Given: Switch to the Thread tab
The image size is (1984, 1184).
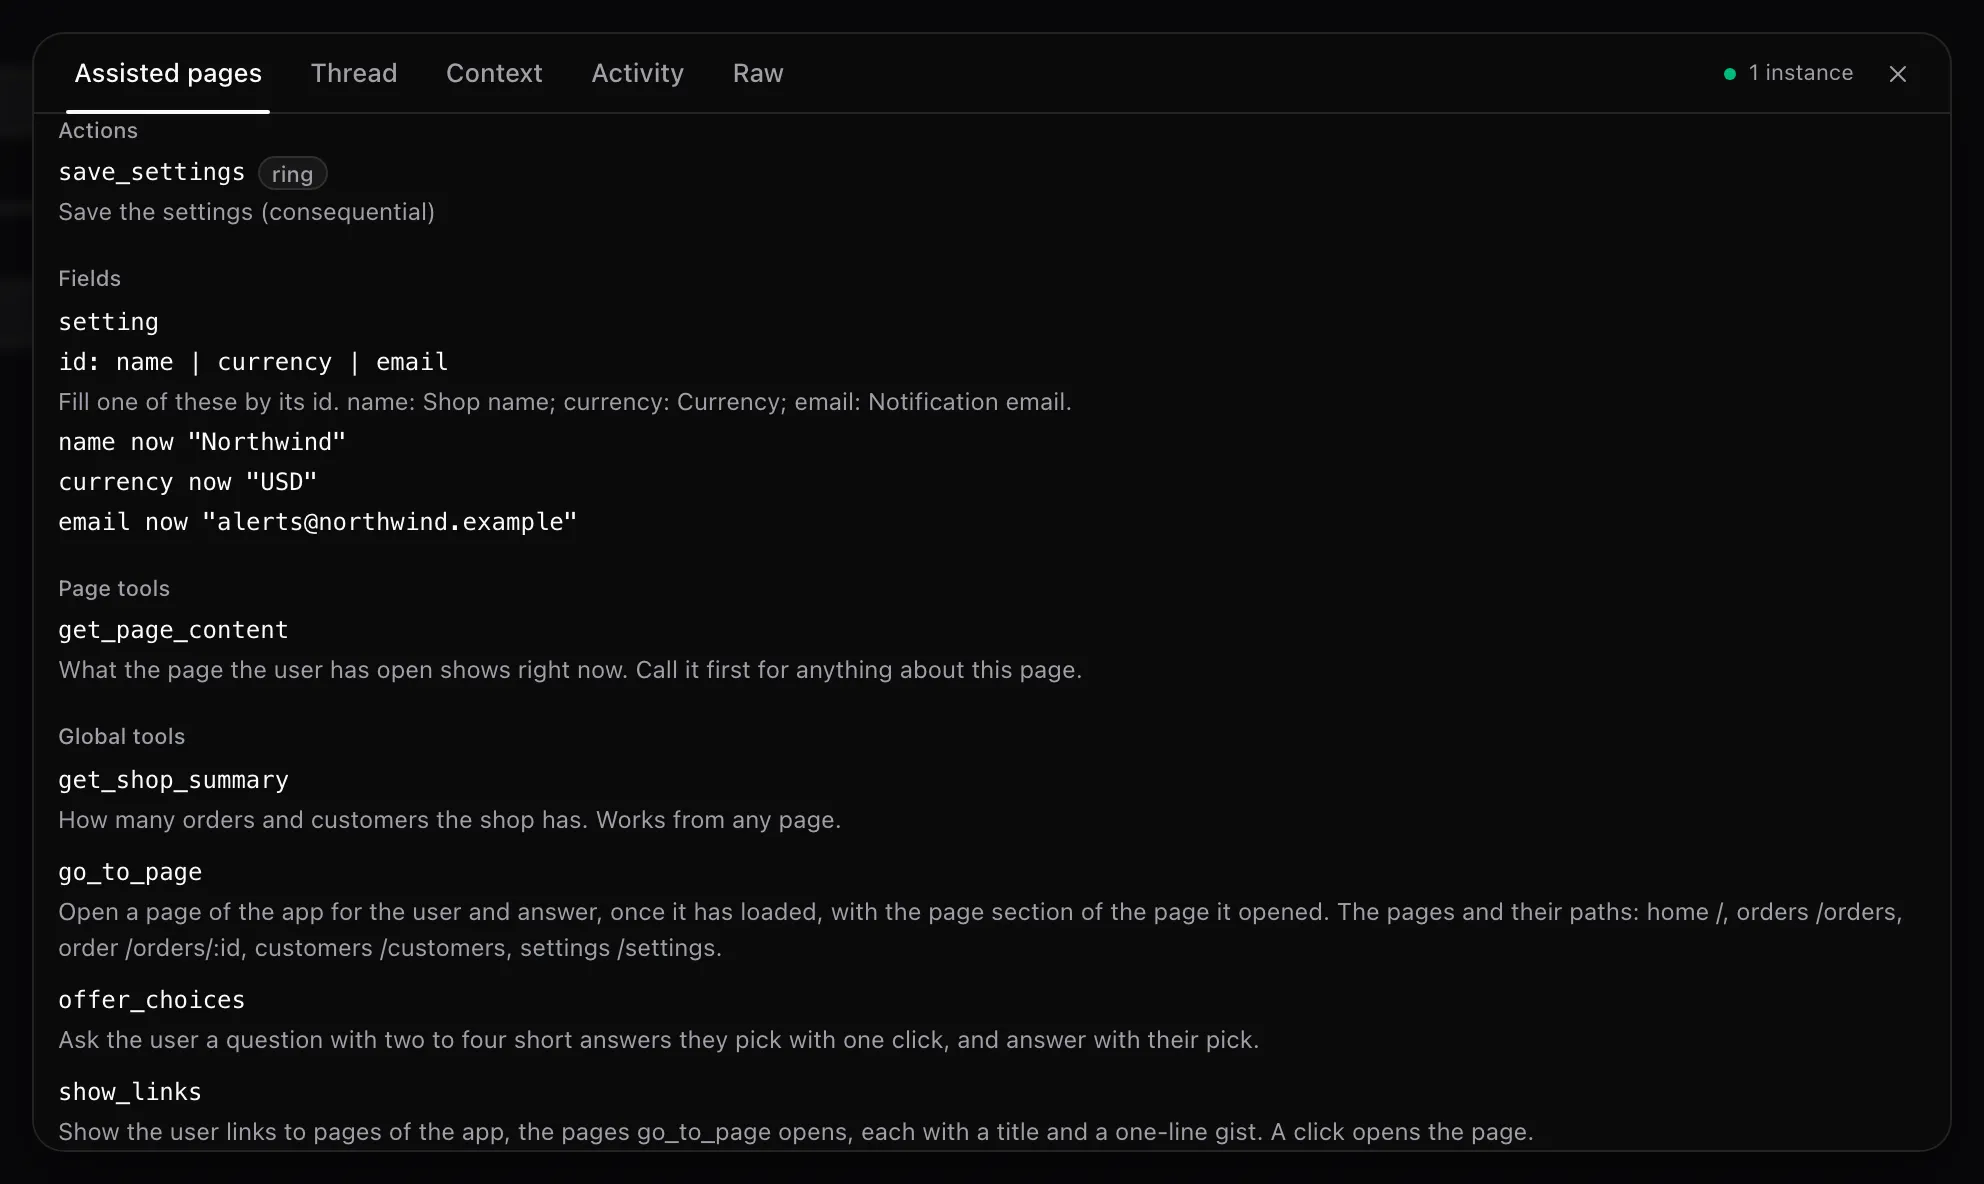Looking at the screenshot, I should point(354,73).
